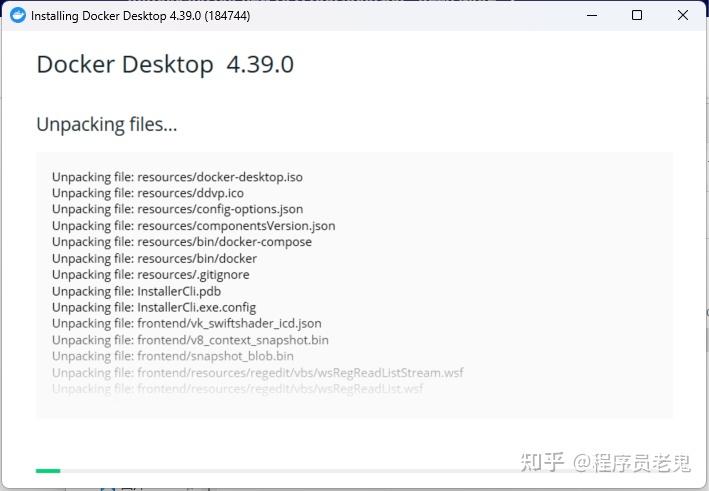Click the Docker whale icon in title bar

(18, 15)
